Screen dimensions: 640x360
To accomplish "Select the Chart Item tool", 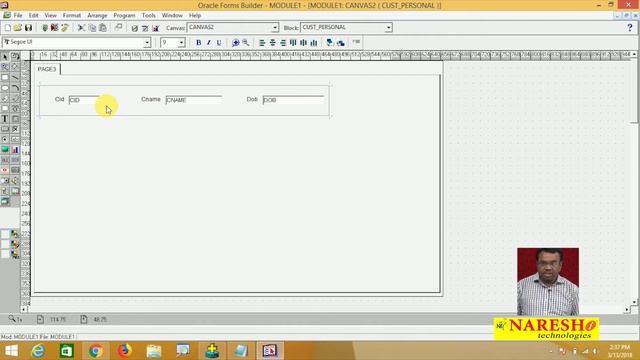I will click(x=15, y=150).
